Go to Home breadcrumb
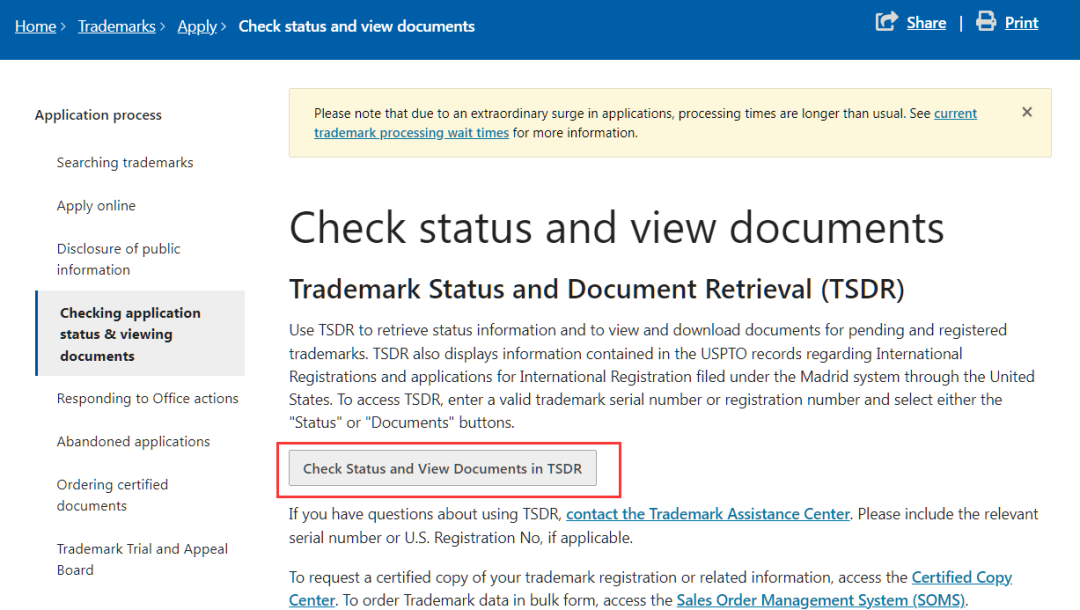Image resolution: width=1080 pixels, height=610 pixels. tap(35, 26)
